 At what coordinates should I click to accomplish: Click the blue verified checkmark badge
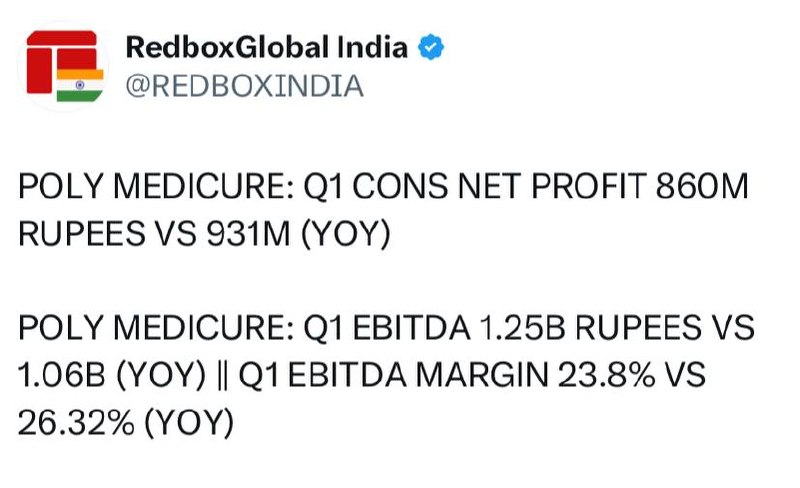(431, 47)
